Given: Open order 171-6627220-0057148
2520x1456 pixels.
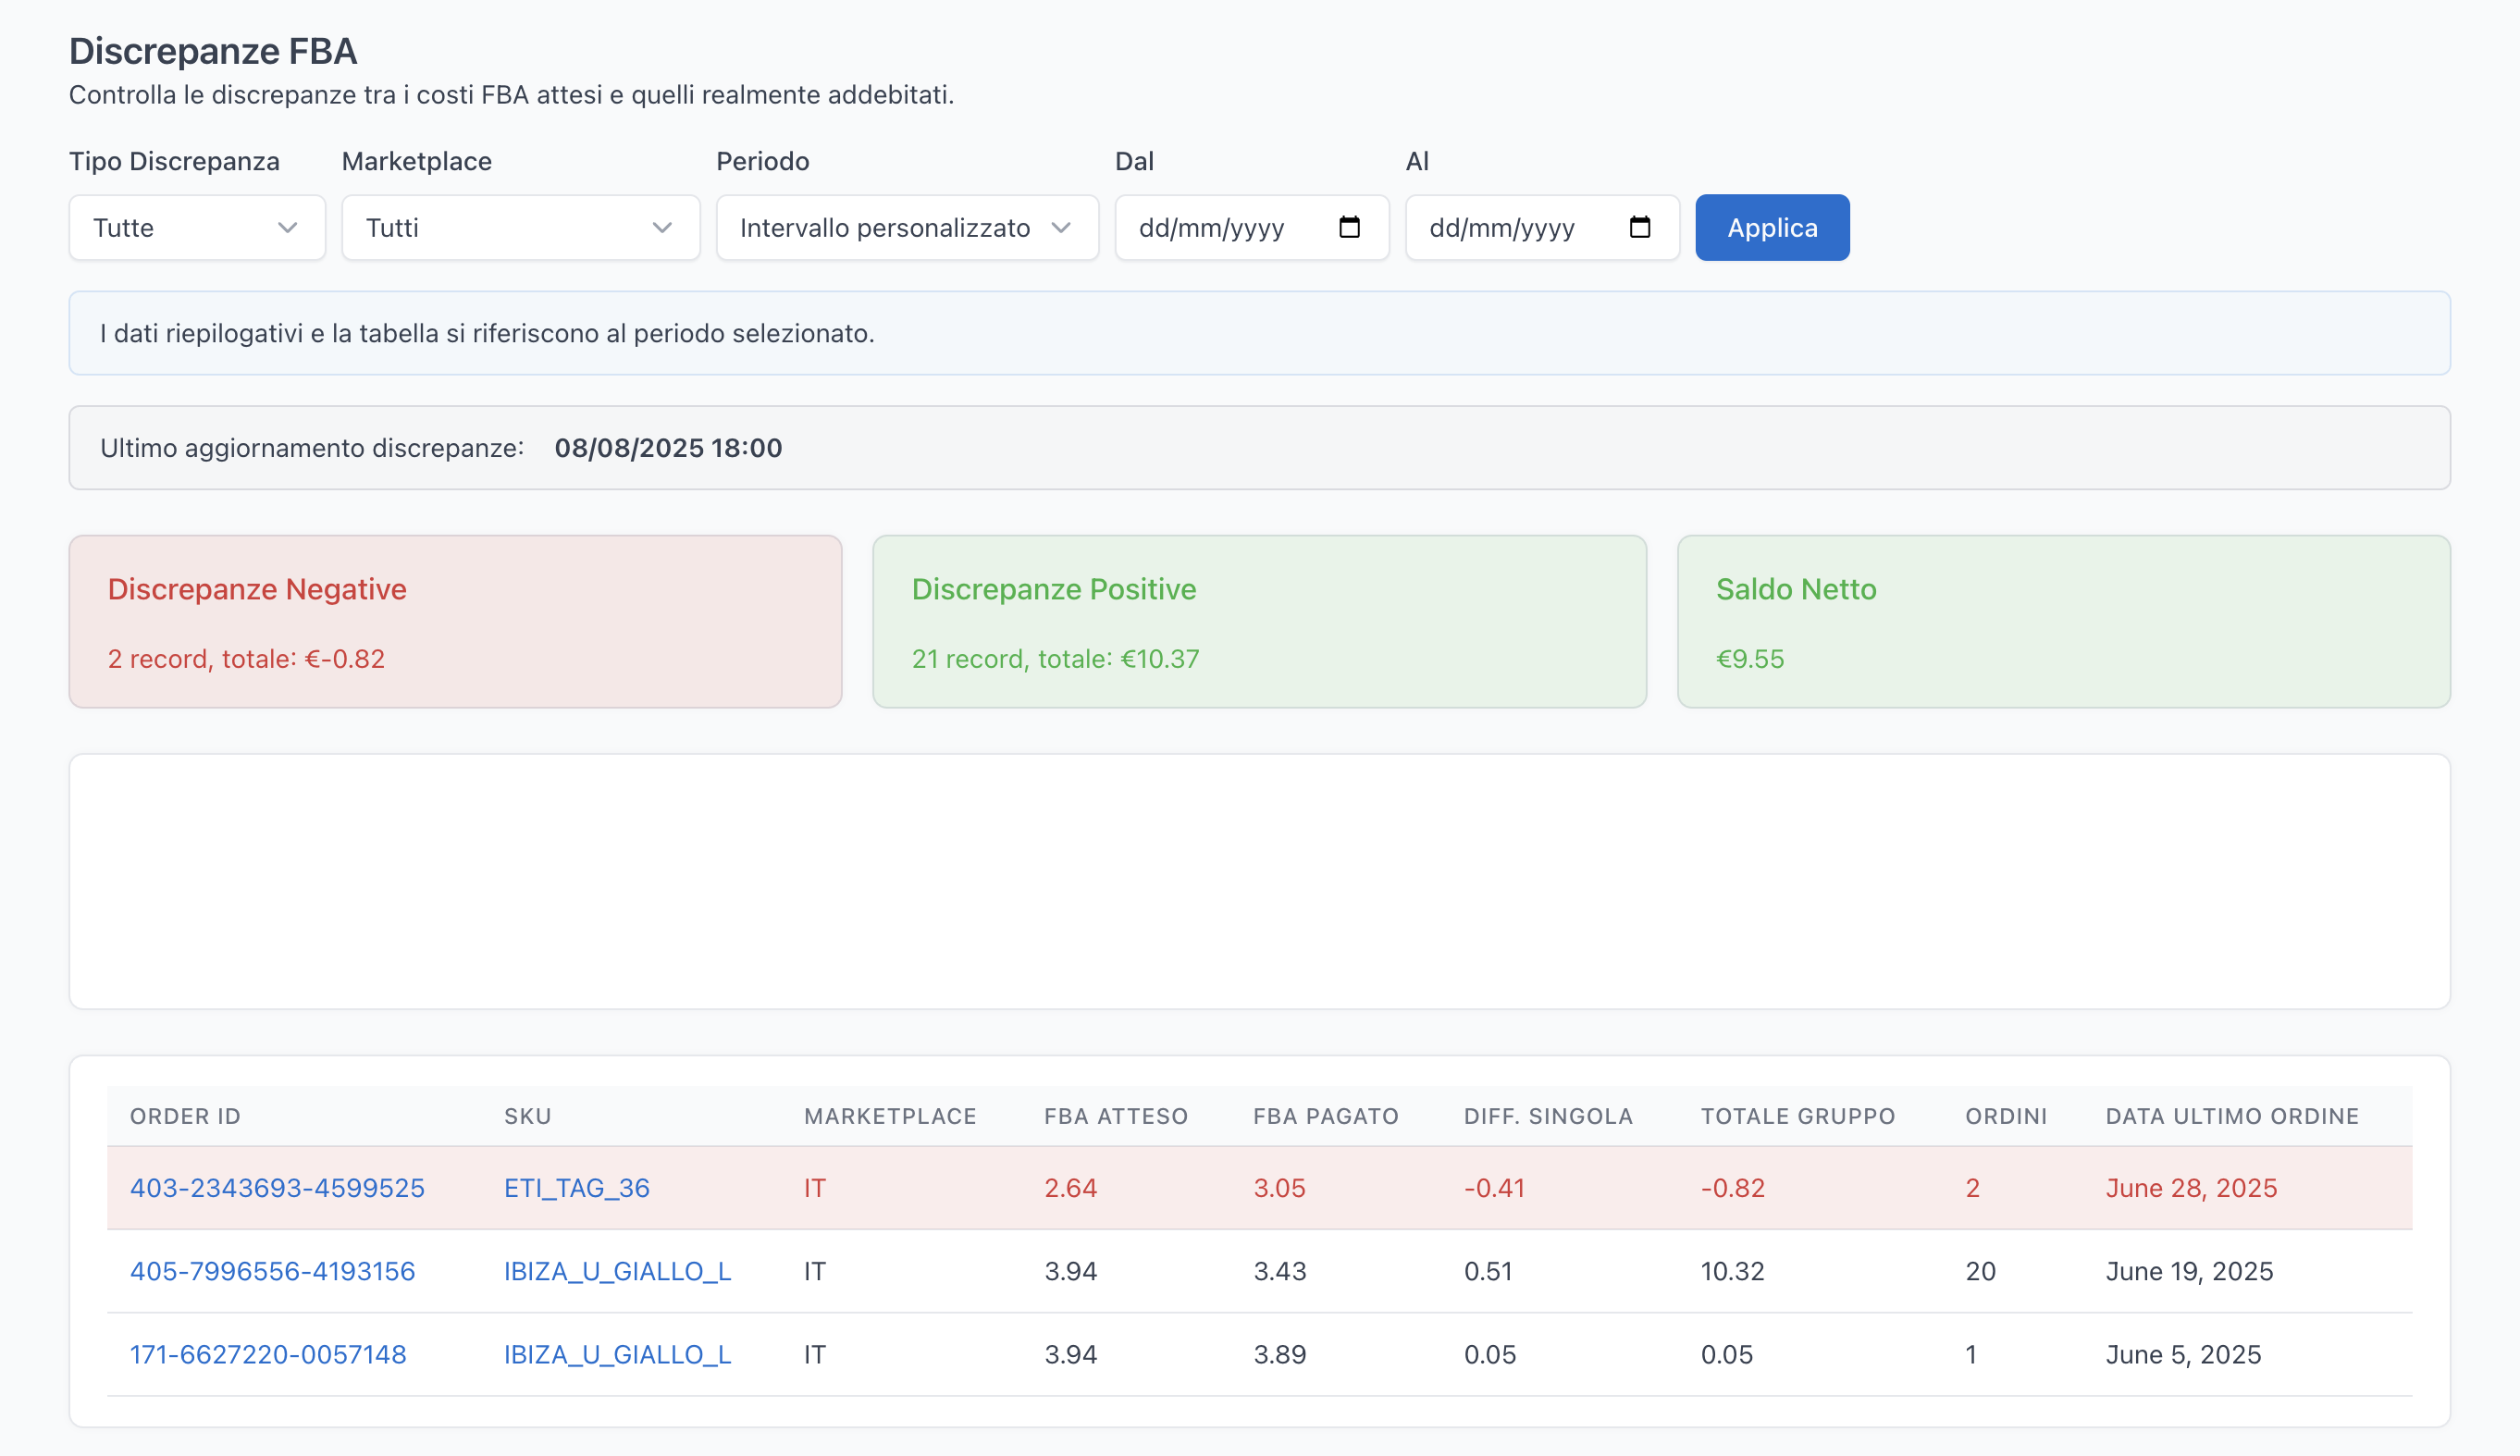Looking at the screenshot, I should (268, 1354).
